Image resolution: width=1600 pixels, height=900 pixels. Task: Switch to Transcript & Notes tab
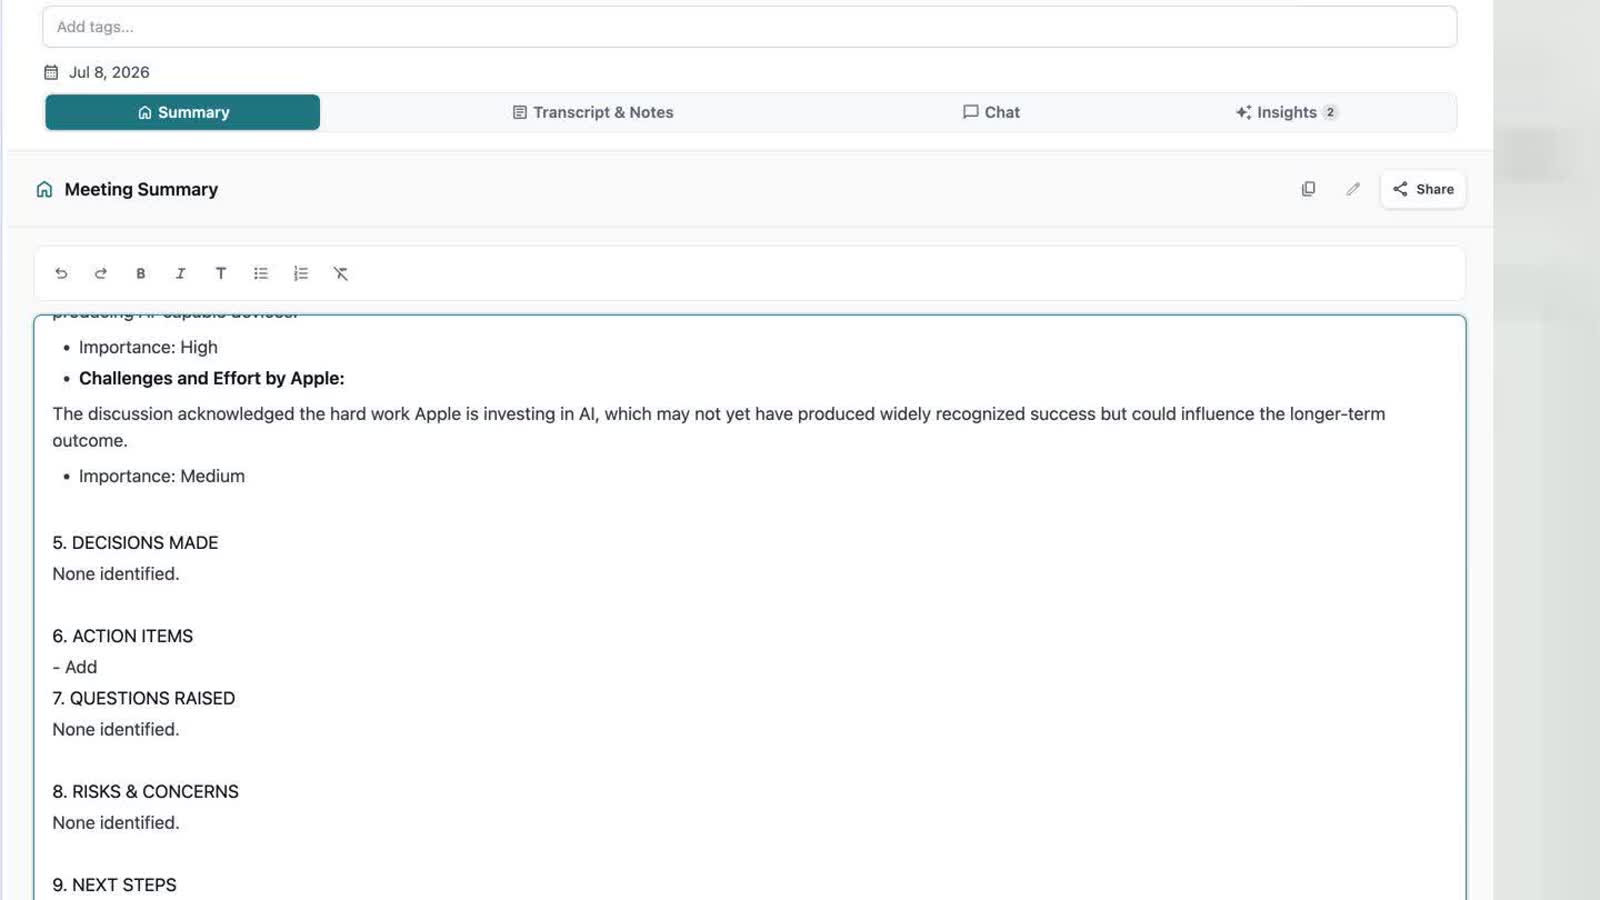(593, 112)
